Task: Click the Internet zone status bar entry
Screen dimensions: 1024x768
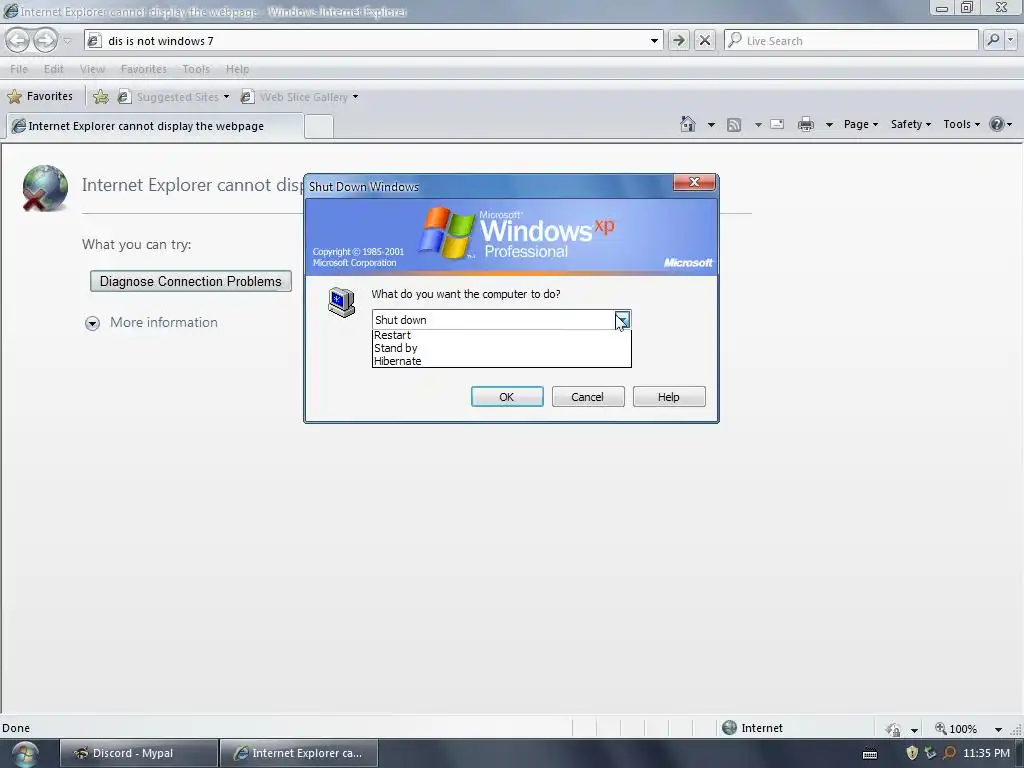Action: 753,728
